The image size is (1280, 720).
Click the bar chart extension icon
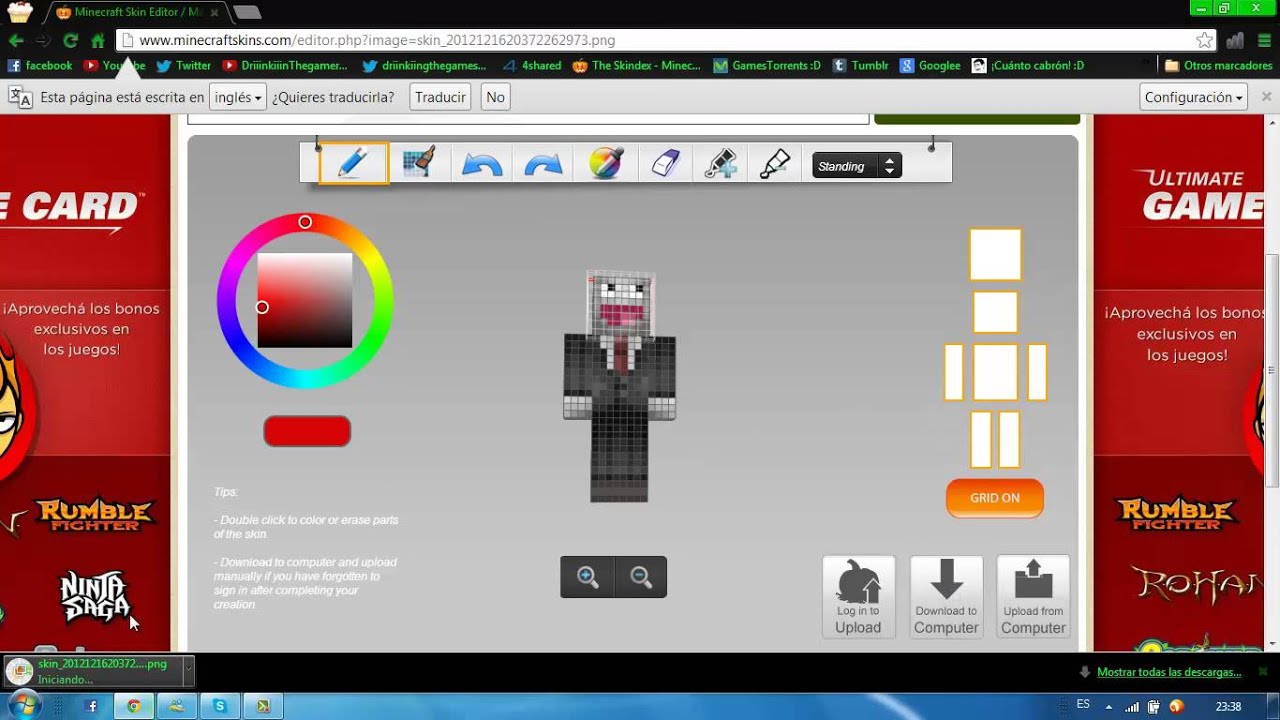1235,41
